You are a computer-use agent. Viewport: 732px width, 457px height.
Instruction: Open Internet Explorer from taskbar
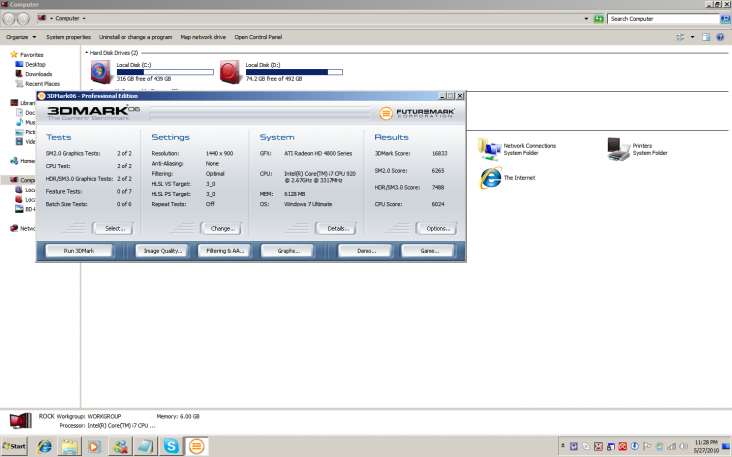coord(44,447)
